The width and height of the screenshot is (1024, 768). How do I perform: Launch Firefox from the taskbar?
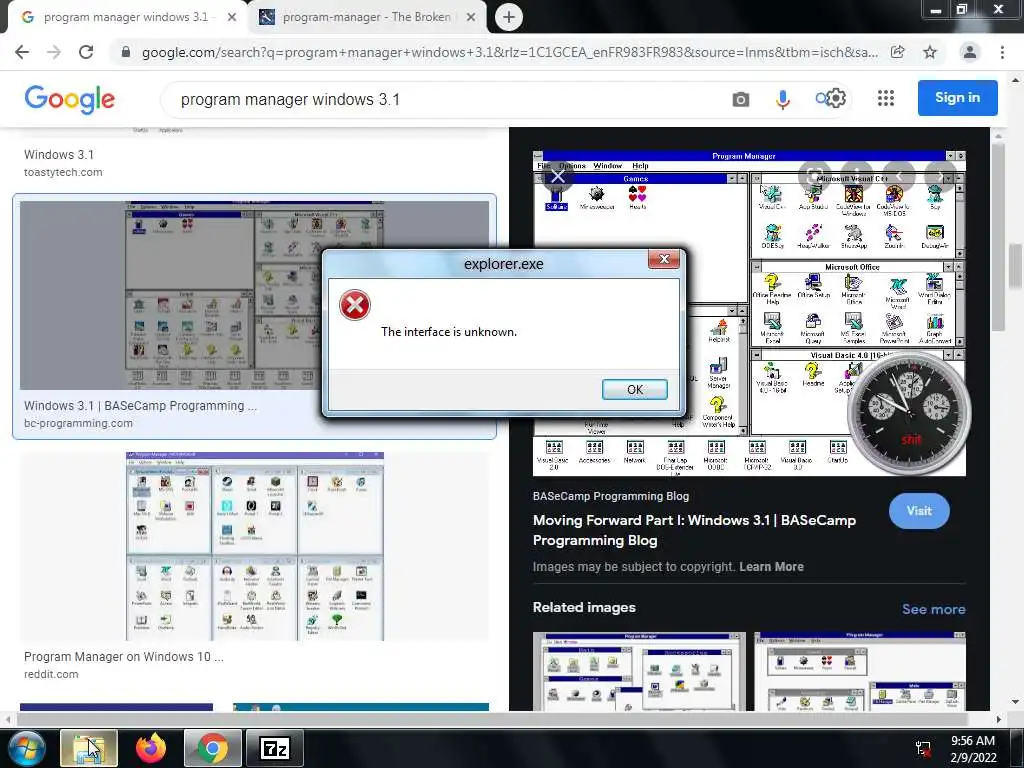pyautogui.click(x=151, y=748)
